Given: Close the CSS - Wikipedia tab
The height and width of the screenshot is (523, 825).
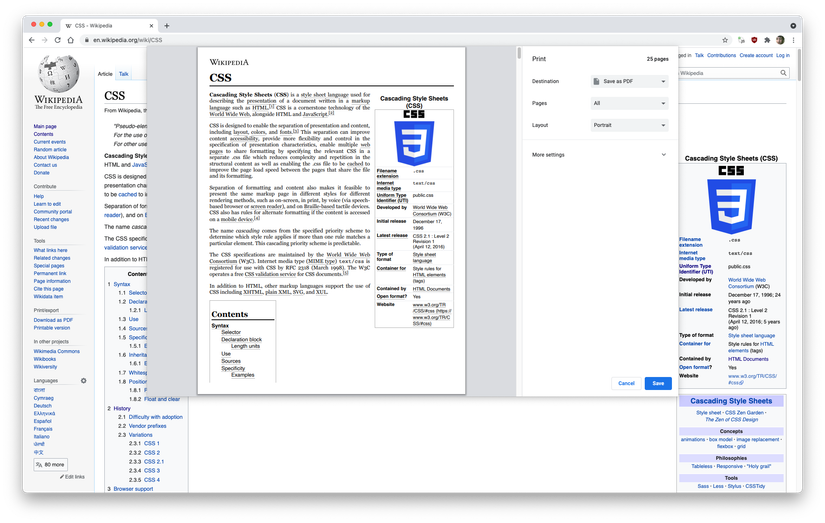Looking at the screenshot, I should point(152,25).
